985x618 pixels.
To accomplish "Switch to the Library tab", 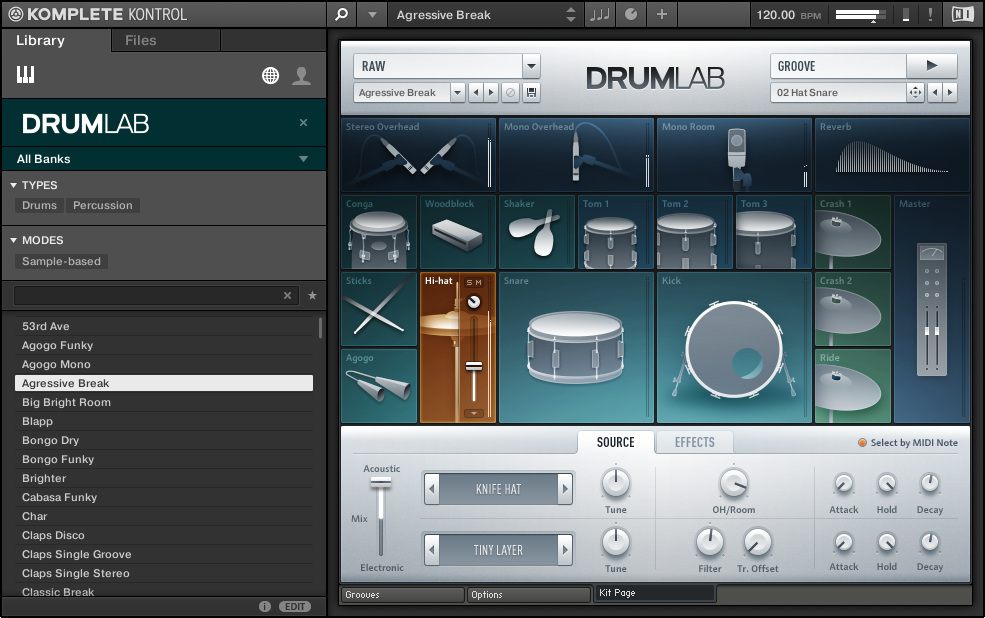I will point(40,40).
